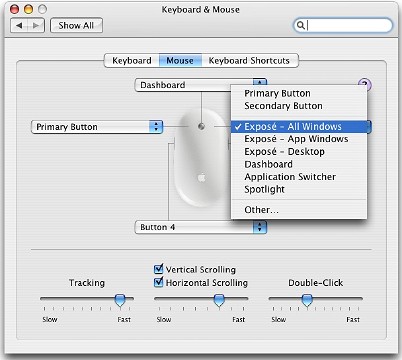Open the Dashboard scroll-ball popup menu
The image size is (402, 360).
(200, 85)
